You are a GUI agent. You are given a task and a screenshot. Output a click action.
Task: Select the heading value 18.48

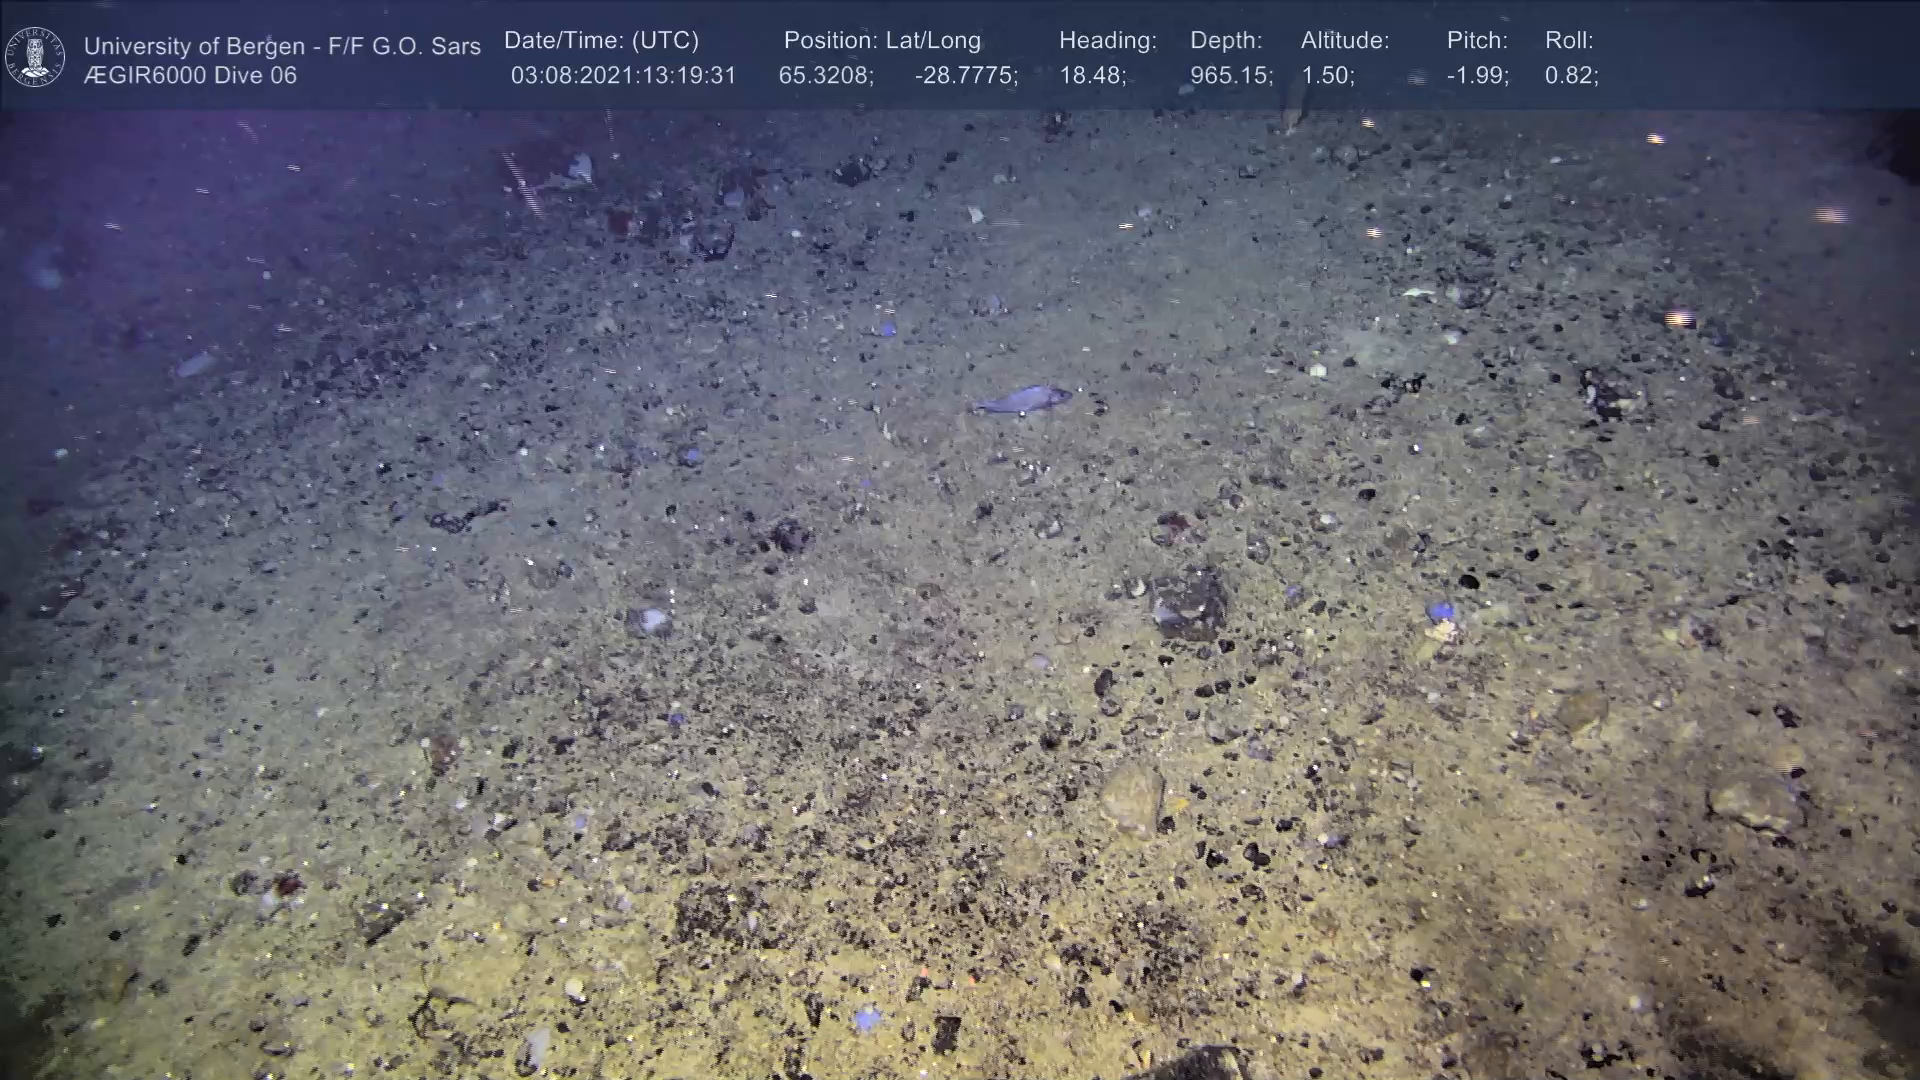pyautogui.click(x=1092, y=76)
